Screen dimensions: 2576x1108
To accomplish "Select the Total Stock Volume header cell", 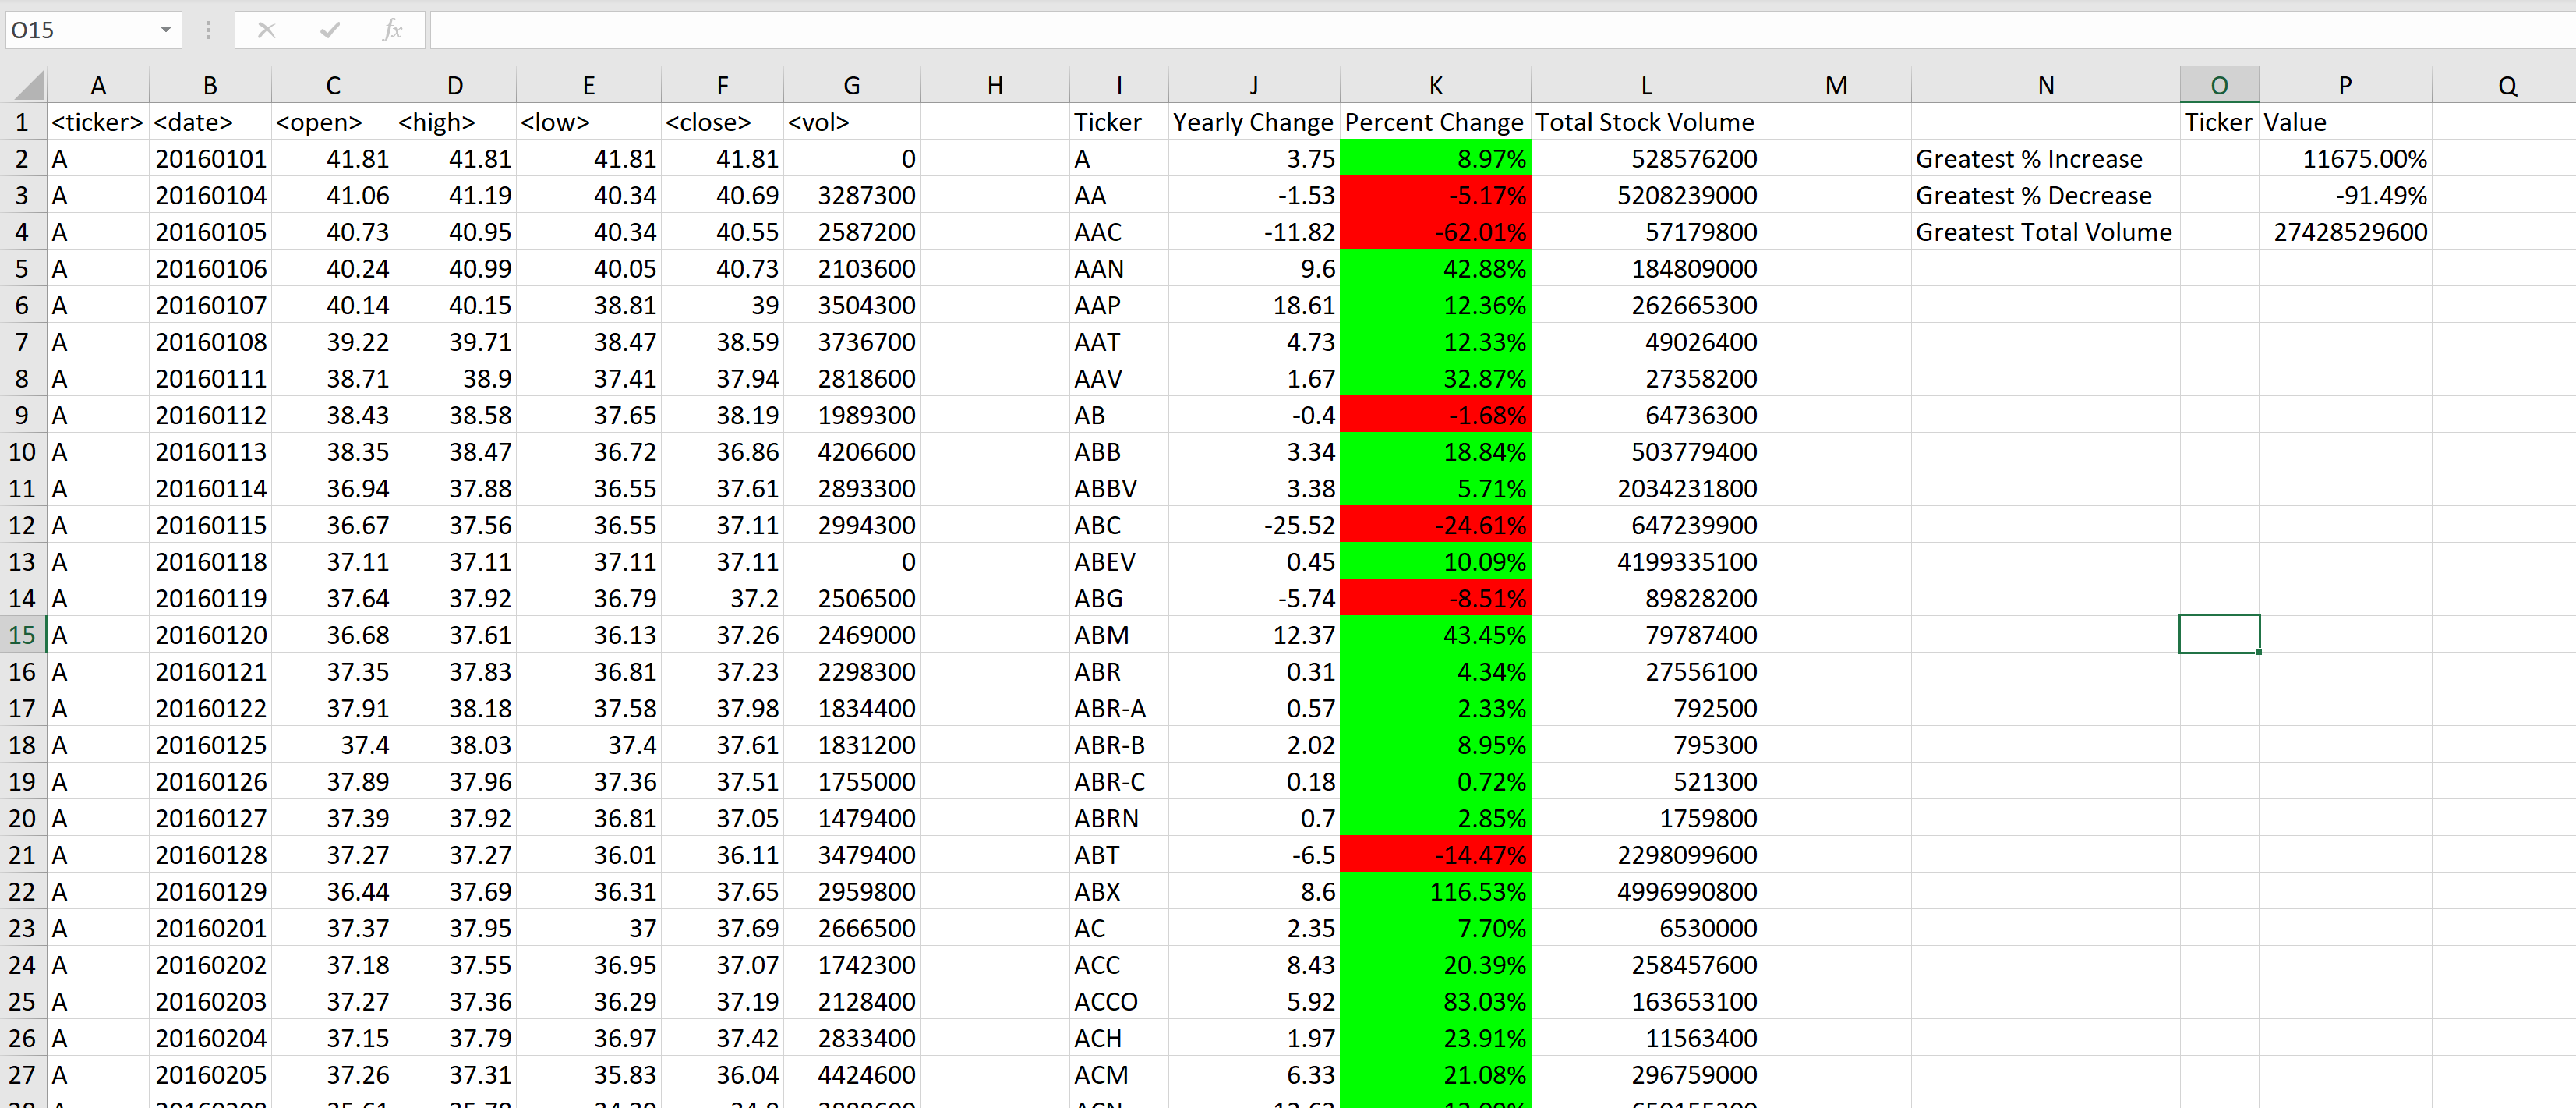I will point(1645,122).
